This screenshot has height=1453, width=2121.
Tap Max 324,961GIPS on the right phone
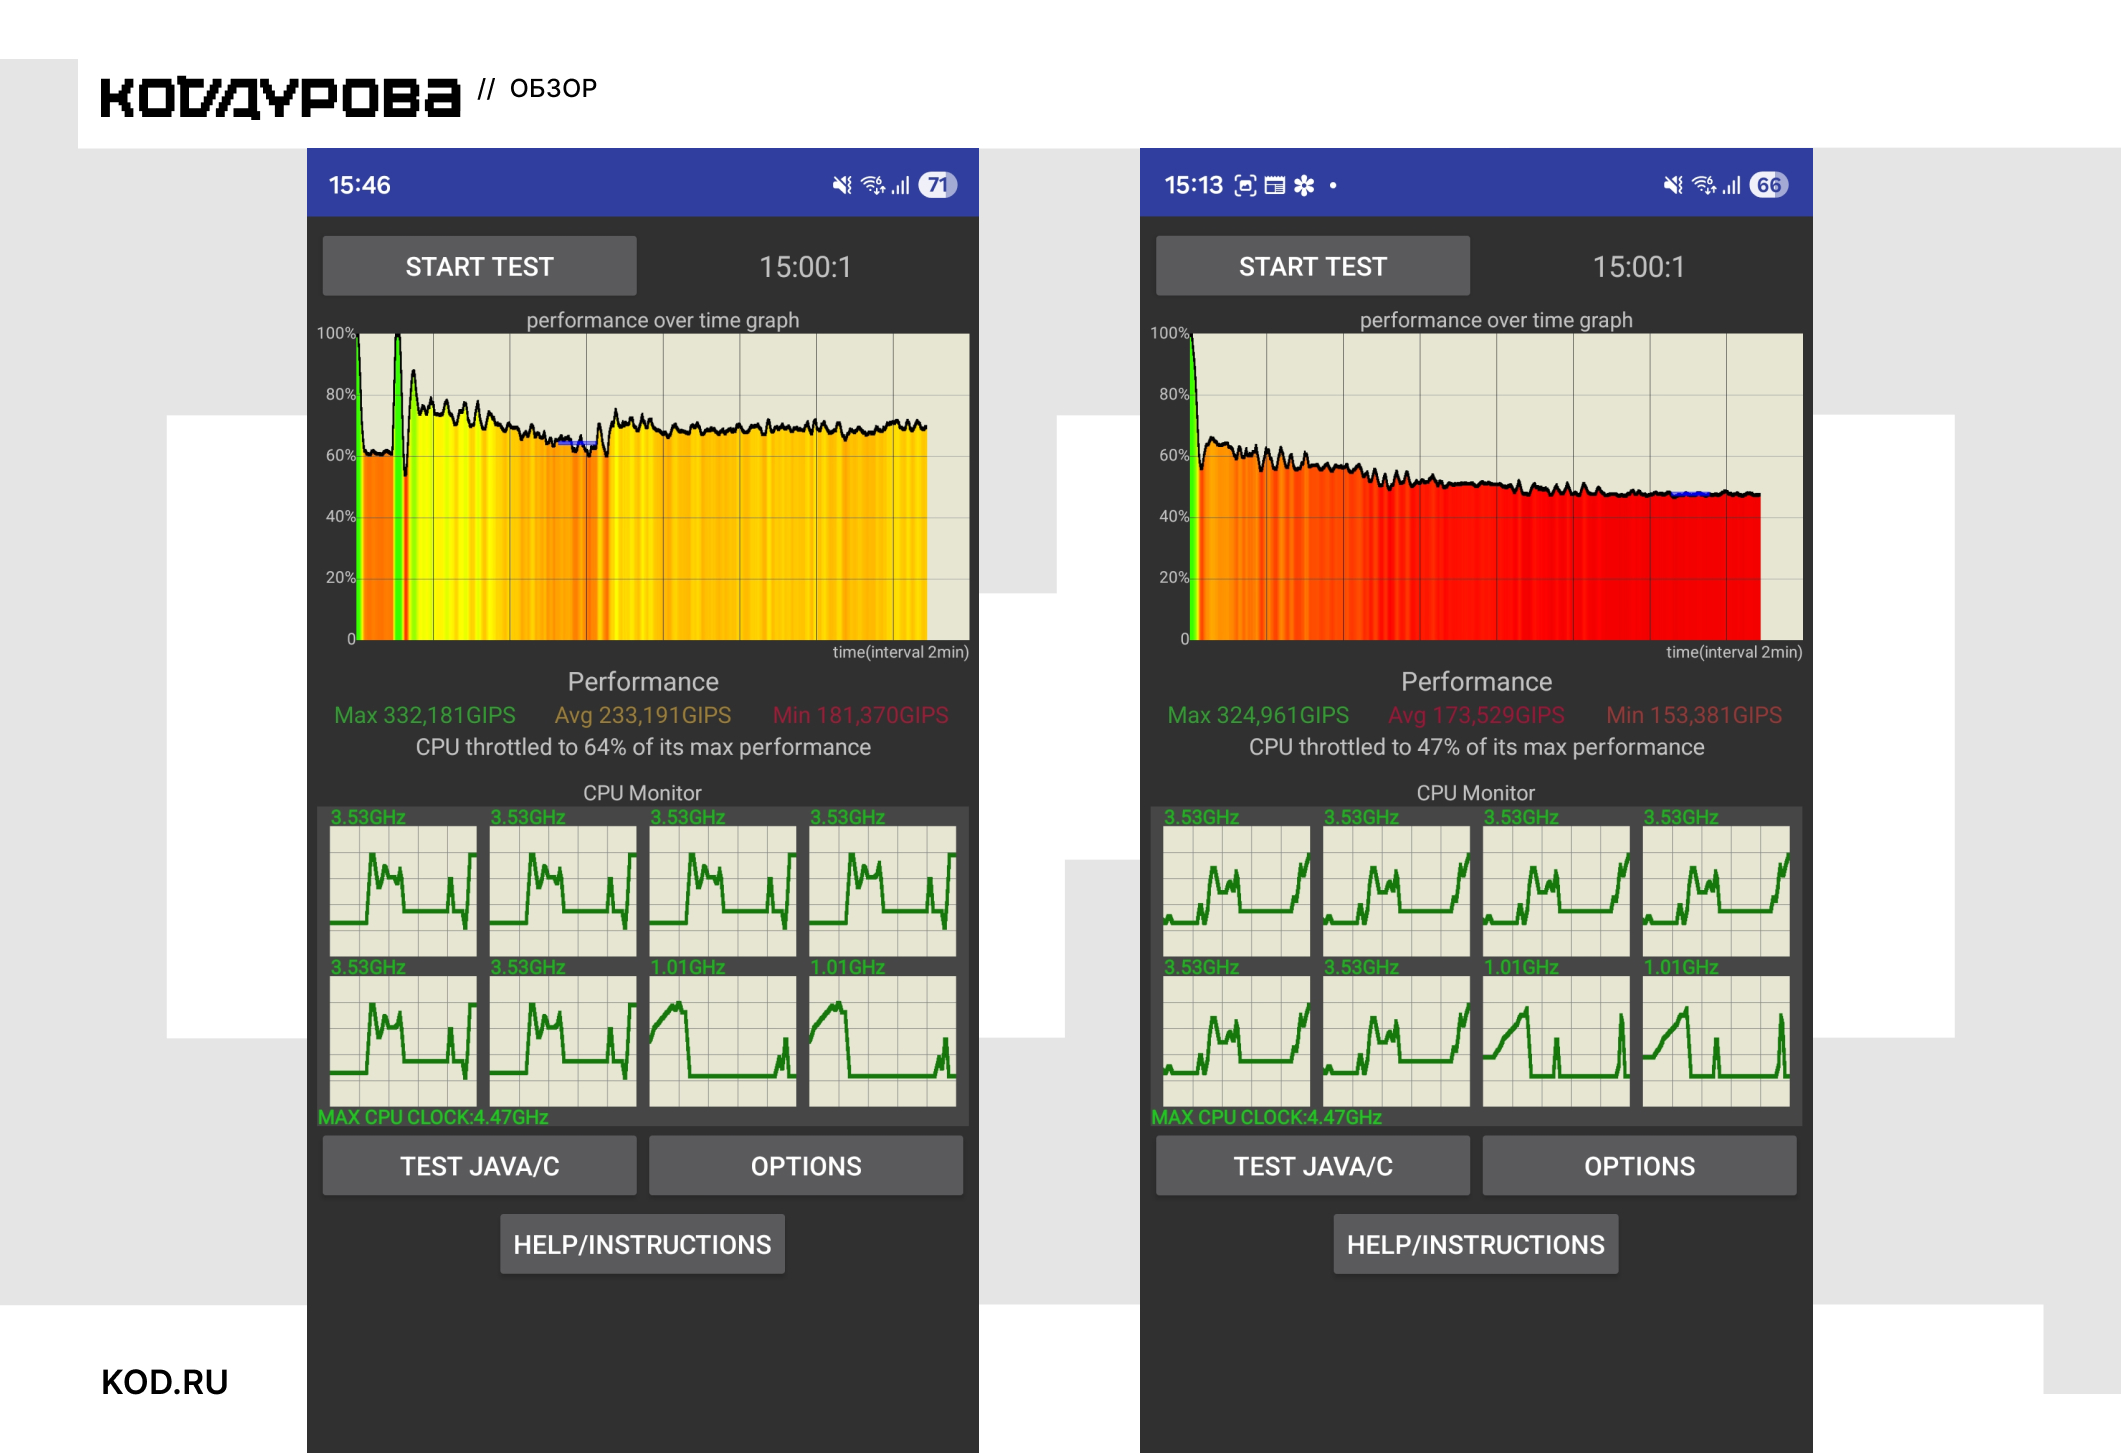[1258, 715]
